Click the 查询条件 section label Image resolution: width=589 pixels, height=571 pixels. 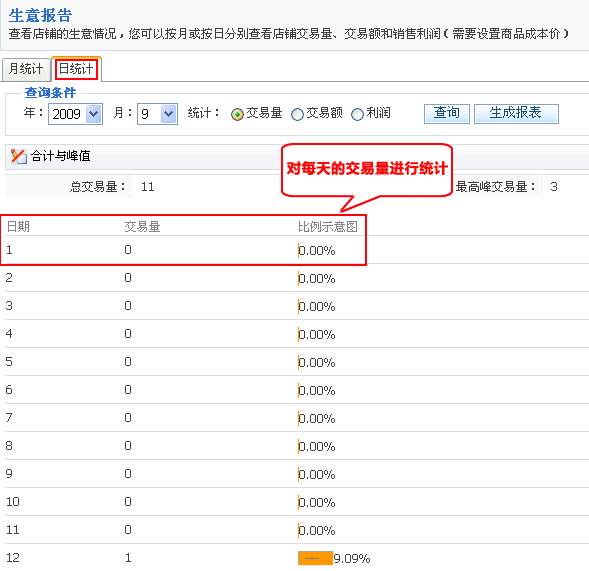(x=50, y=92)
